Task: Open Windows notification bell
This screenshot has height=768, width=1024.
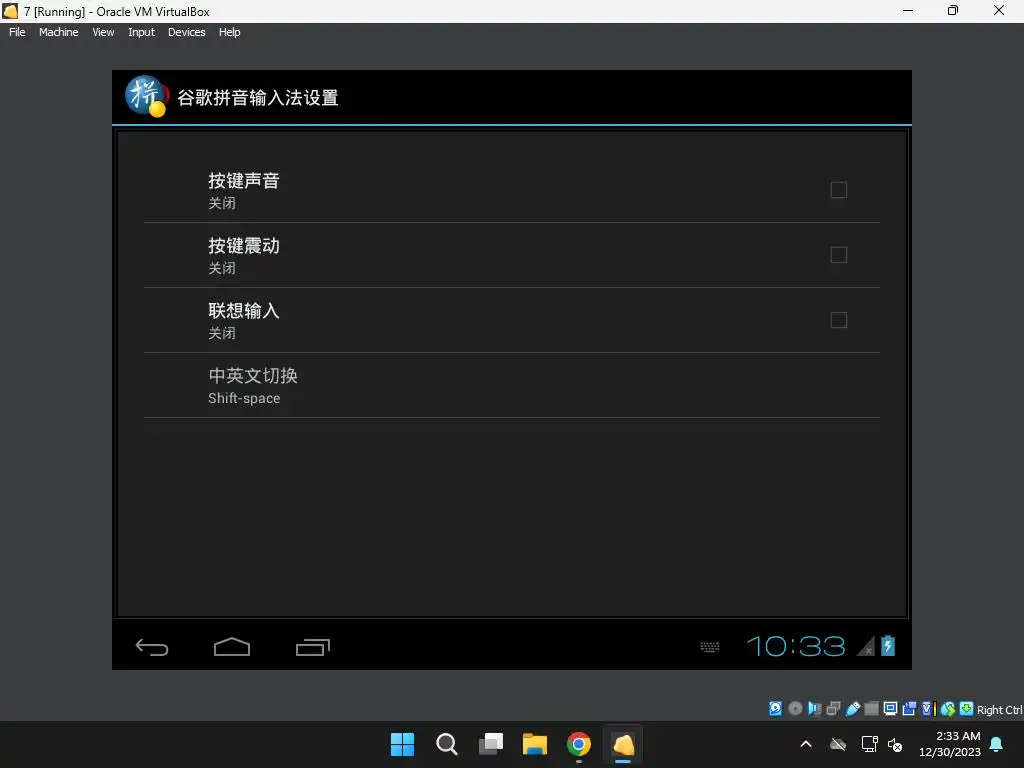Action: click(x=997, y=744)
